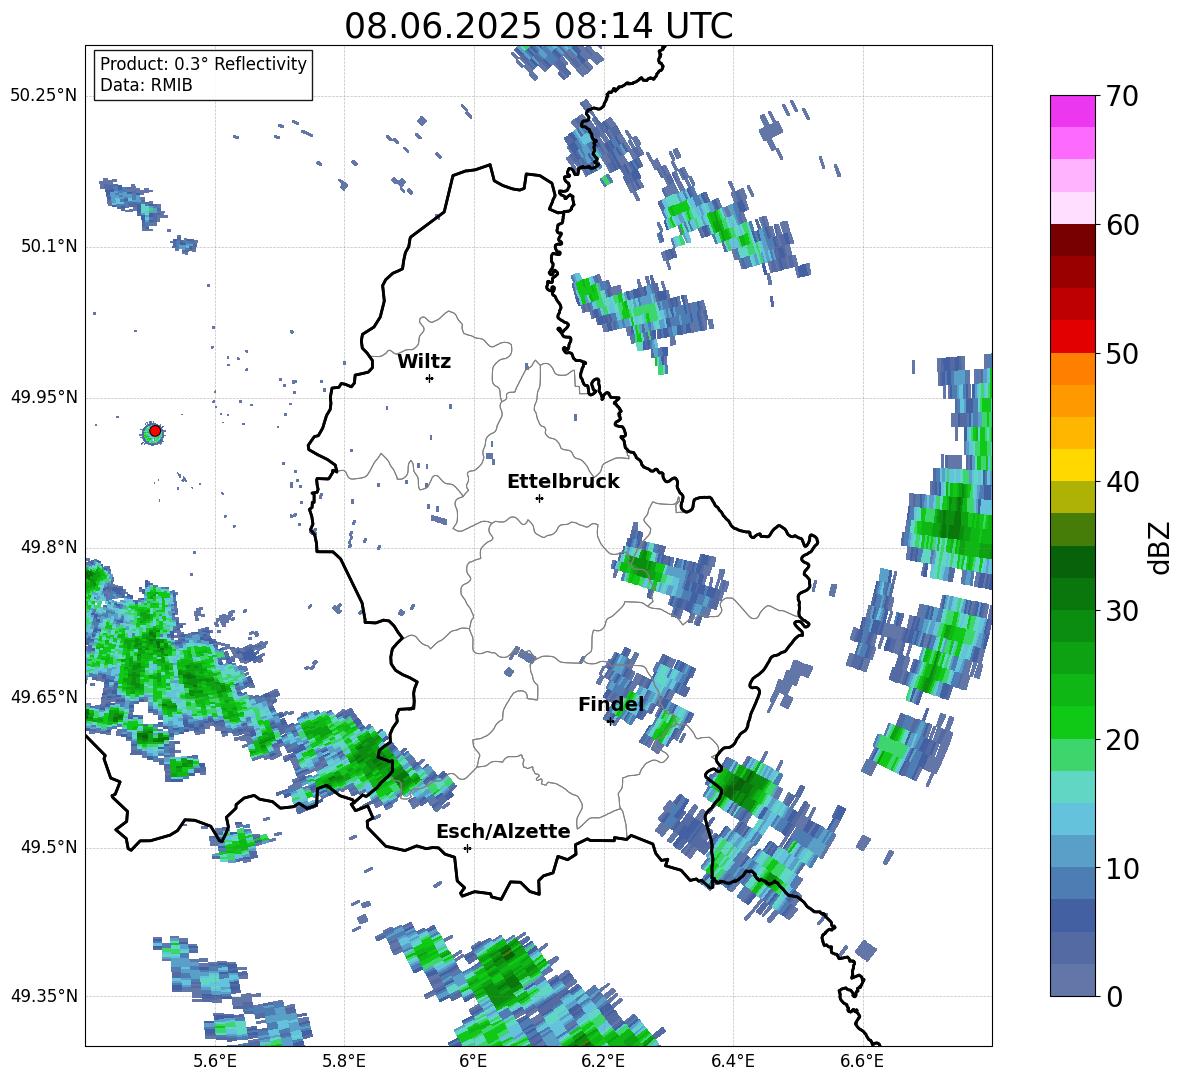The height and width of the screenshot is (1081, 1184).
Task: Click the Esch/Alzette location cross marker
Action: coord(467,848)
